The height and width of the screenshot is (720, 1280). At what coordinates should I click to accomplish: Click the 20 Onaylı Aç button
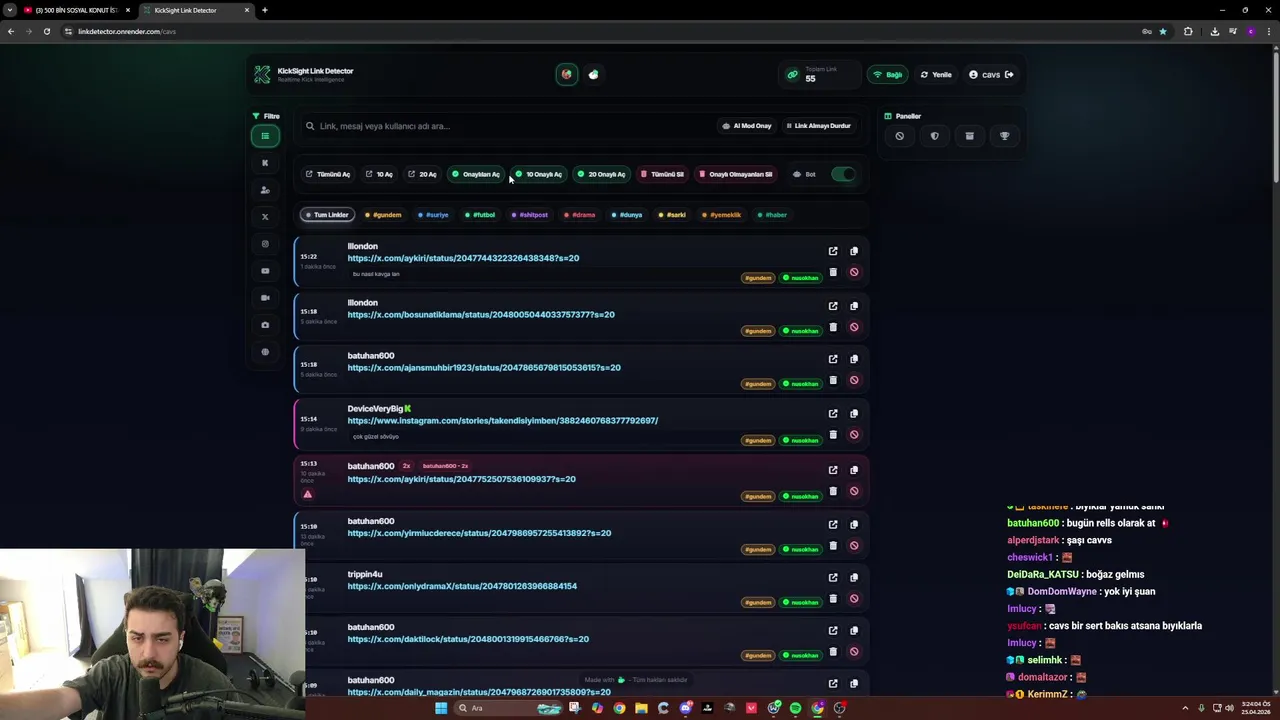(x=601, y=174)
